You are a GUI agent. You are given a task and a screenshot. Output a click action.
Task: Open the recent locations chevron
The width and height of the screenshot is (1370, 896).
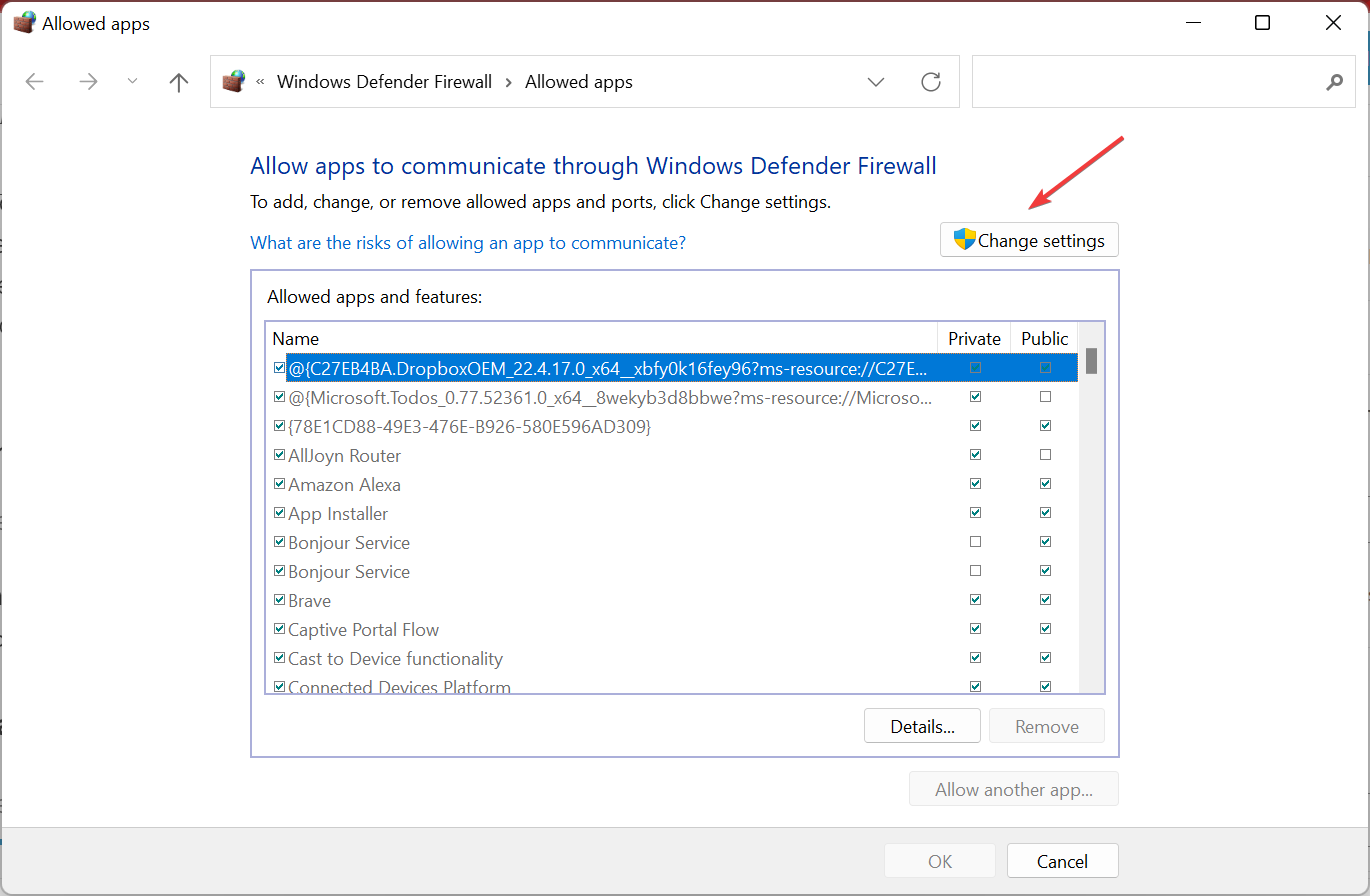pyautogui.click(x=133, y=82)
